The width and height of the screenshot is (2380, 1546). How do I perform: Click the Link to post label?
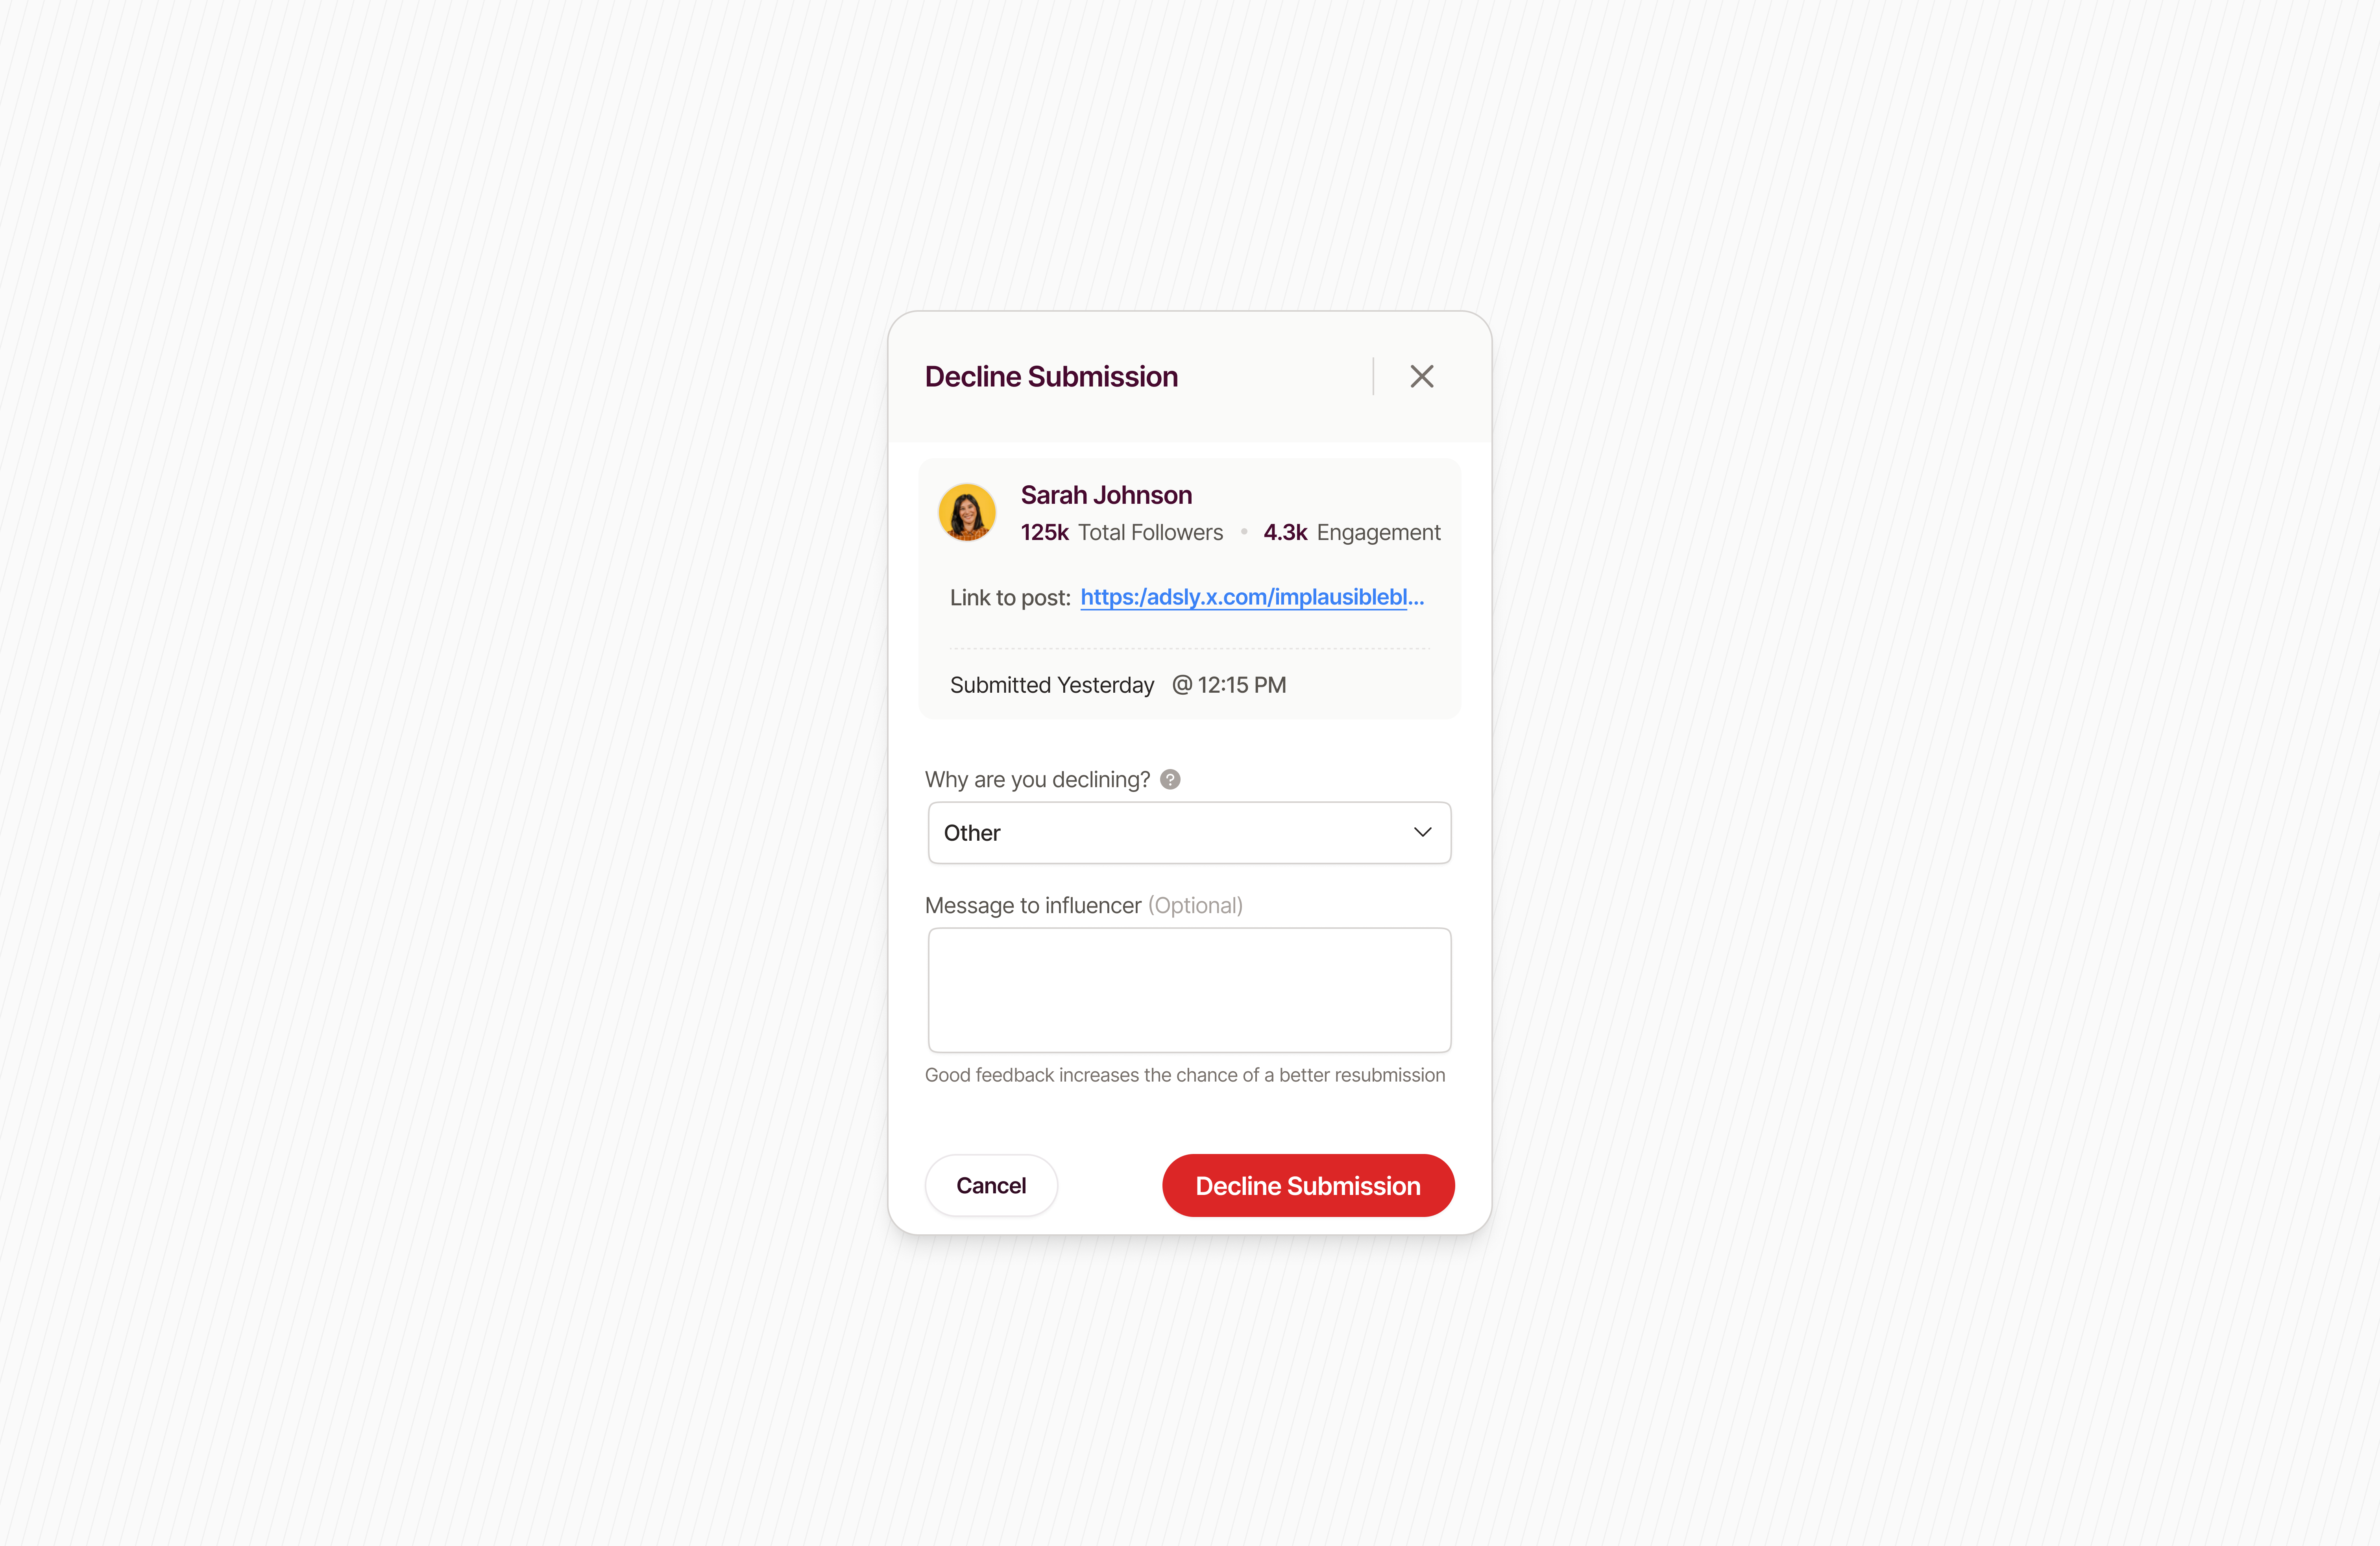click(1010, 598)
